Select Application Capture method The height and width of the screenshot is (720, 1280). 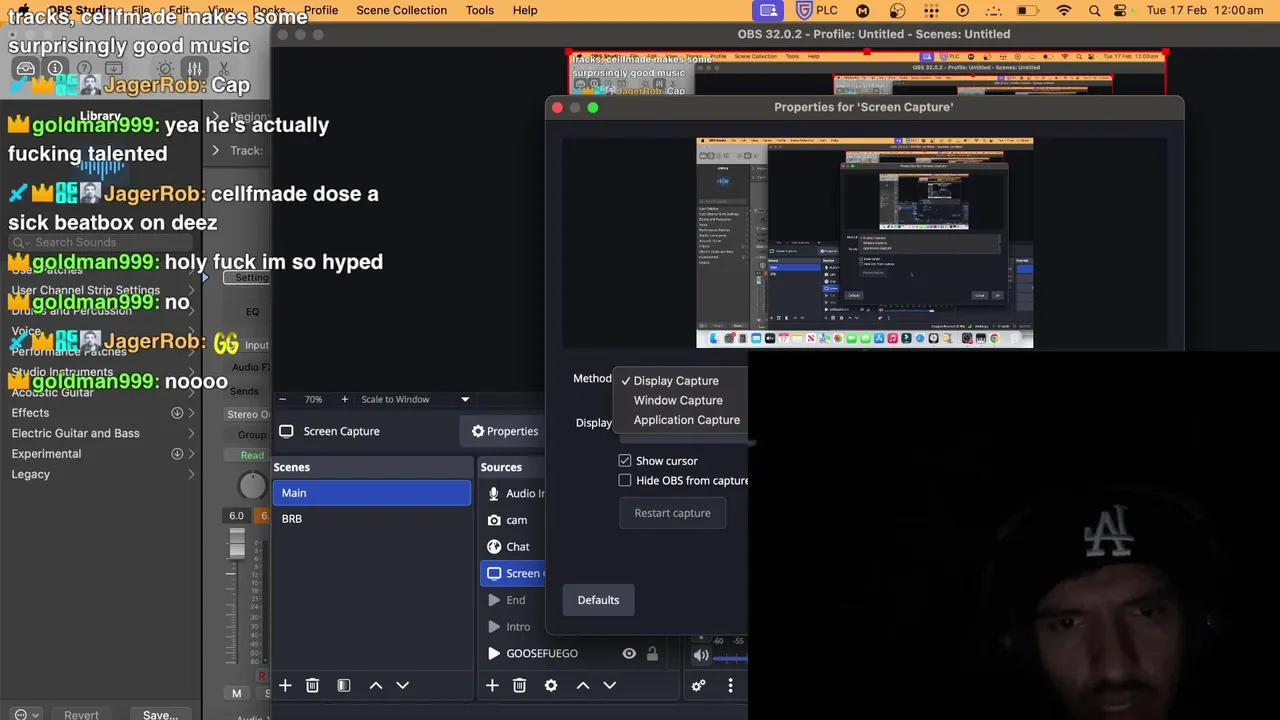(x=687, y=420)
